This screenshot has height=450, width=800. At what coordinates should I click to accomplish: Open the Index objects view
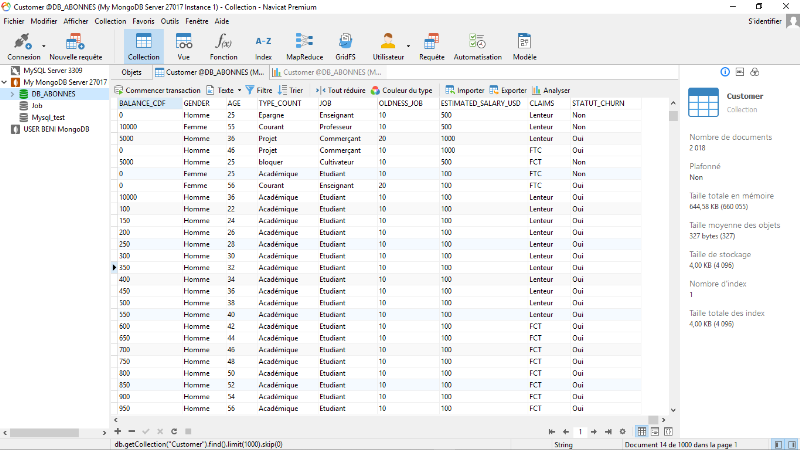[x=263, y=46]
